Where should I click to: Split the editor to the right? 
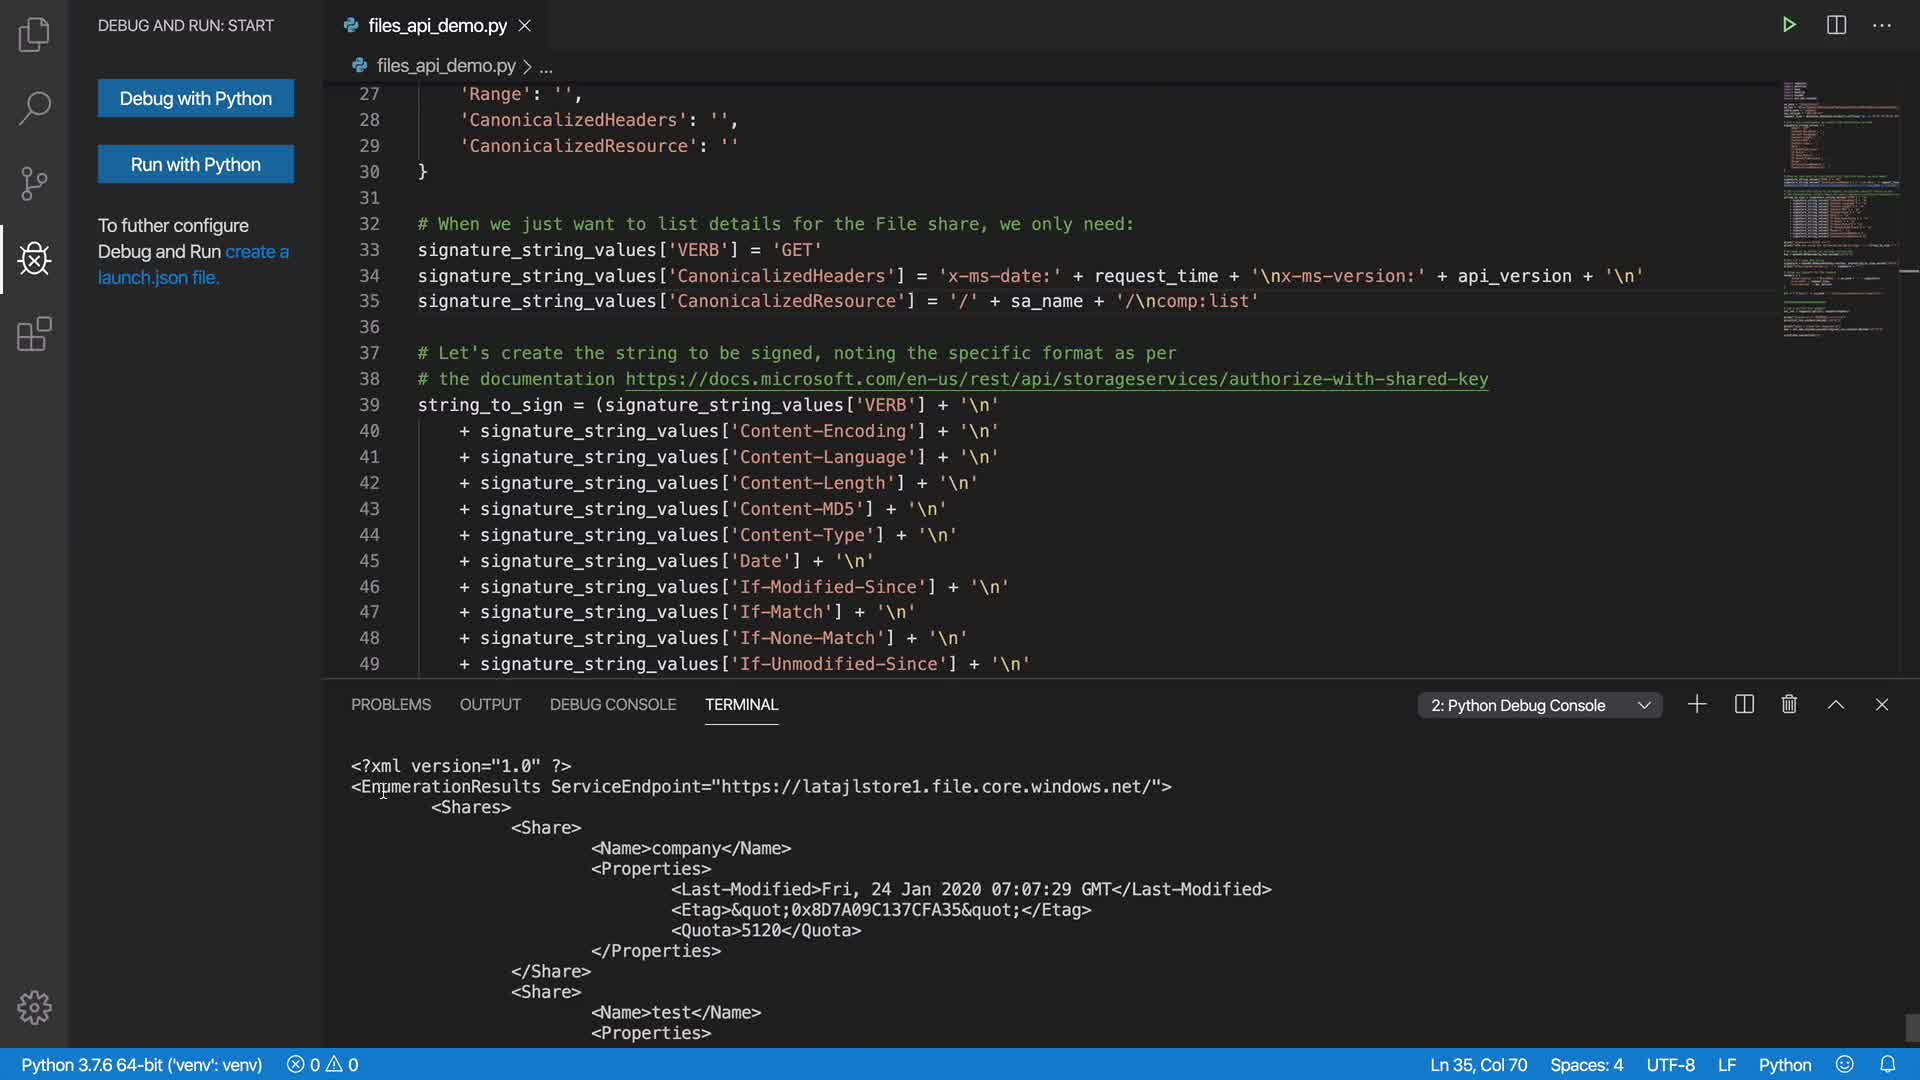point(1836,25)
